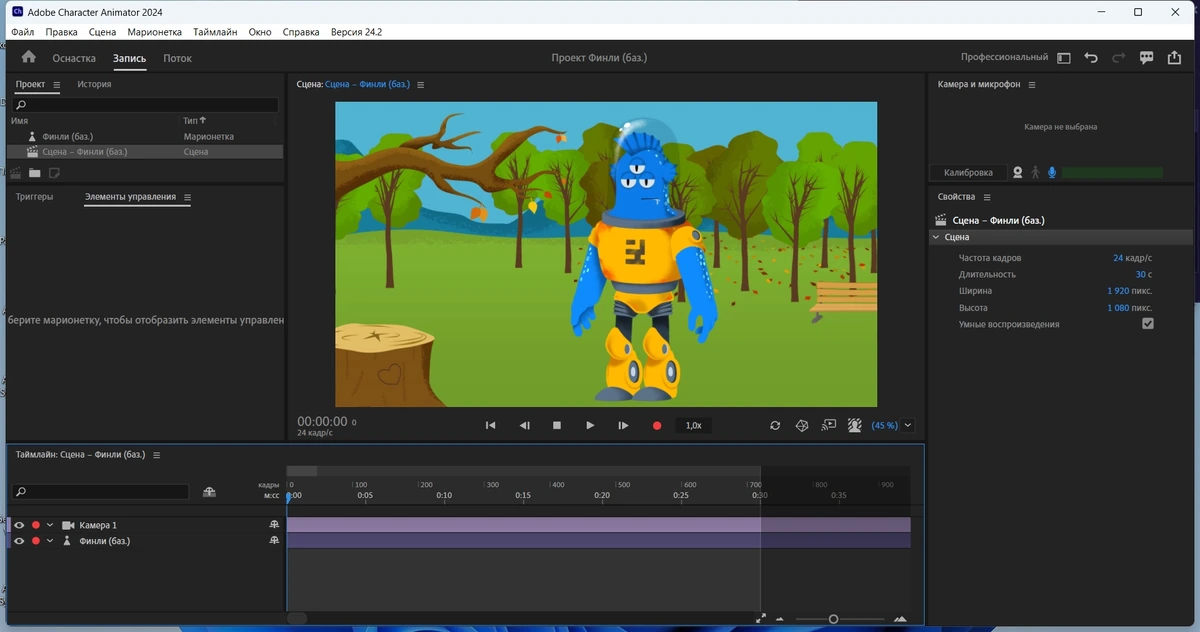The width and height of the screenshot is (1200, 632).
Task: Open the Марионетка menu
Action: click(155, 32)
